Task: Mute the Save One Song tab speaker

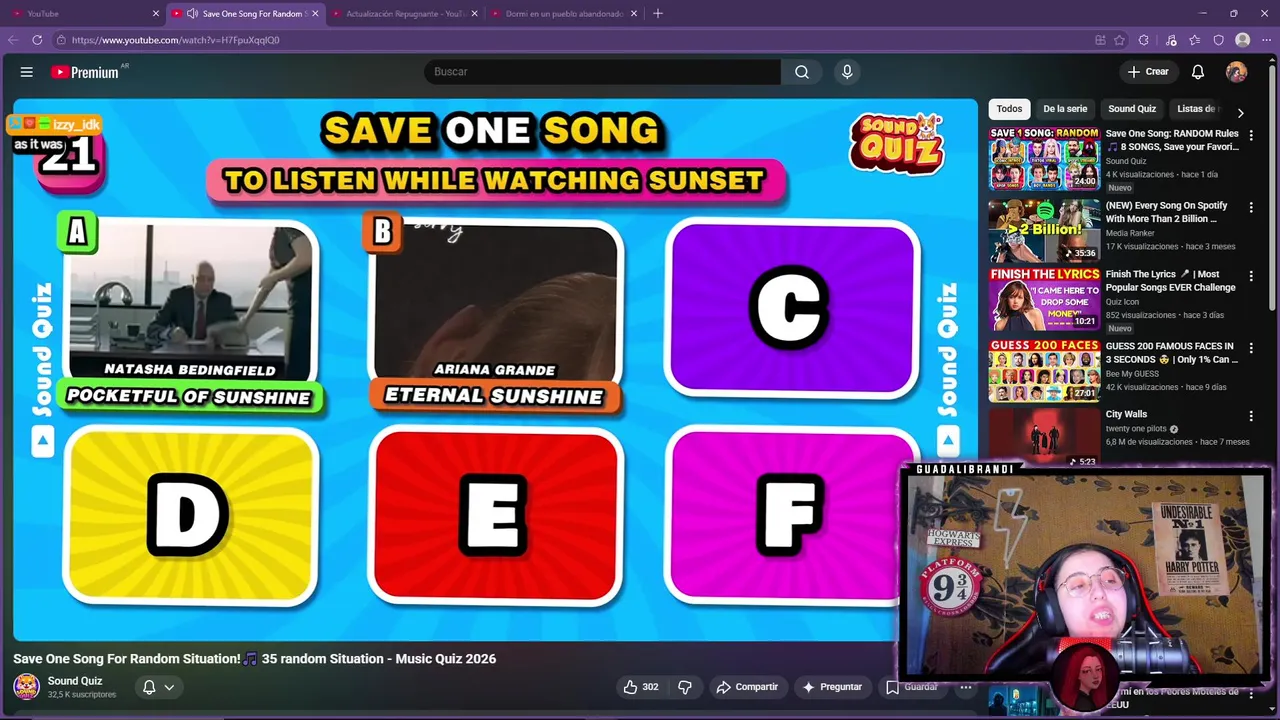Action: coord(192,14)
